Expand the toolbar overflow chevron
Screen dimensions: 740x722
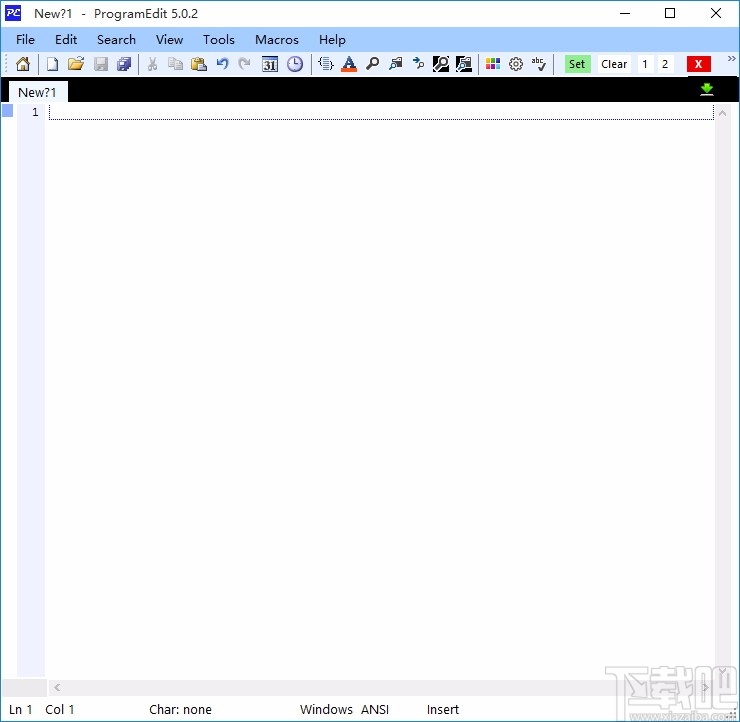(732, 59)
